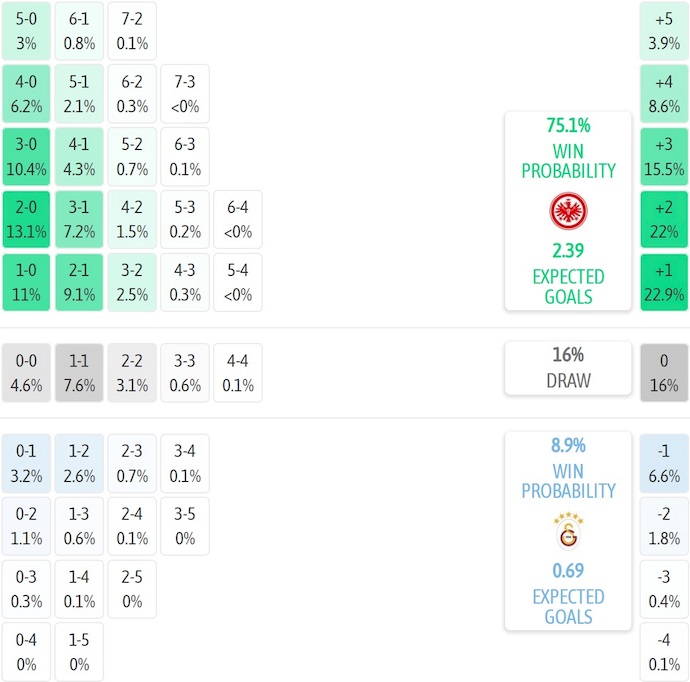Select the 2-0 scoreline tile
The height and width of the screenshot is (682, 690).
pos(26,219)
